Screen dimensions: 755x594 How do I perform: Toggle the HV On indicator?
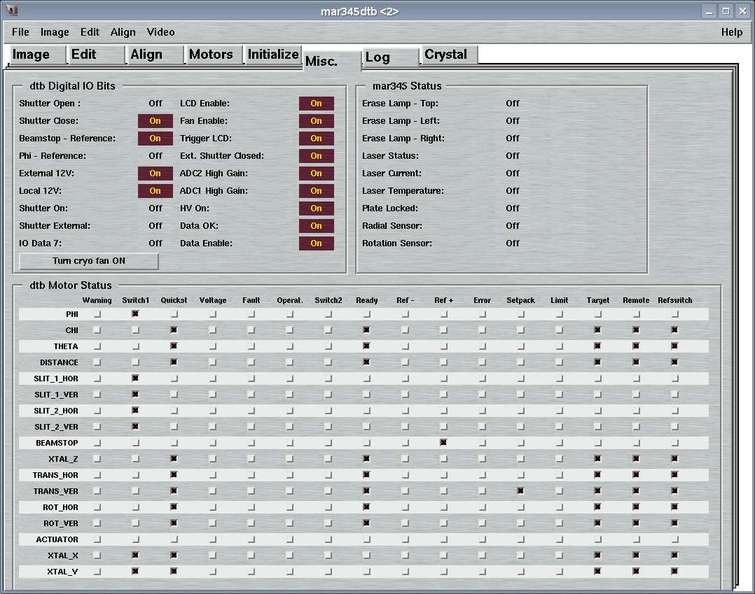click(316, 208)
